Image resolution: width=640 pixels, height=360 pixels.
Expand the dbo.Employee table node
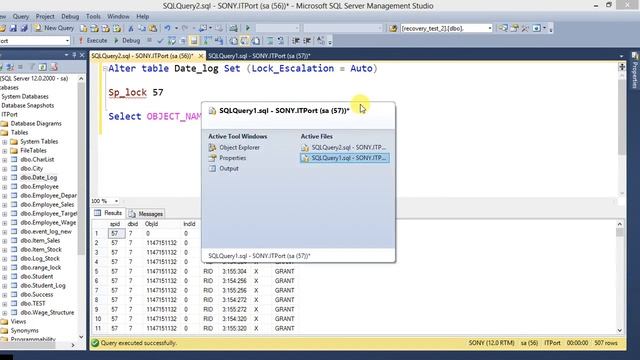pos(4,187)
